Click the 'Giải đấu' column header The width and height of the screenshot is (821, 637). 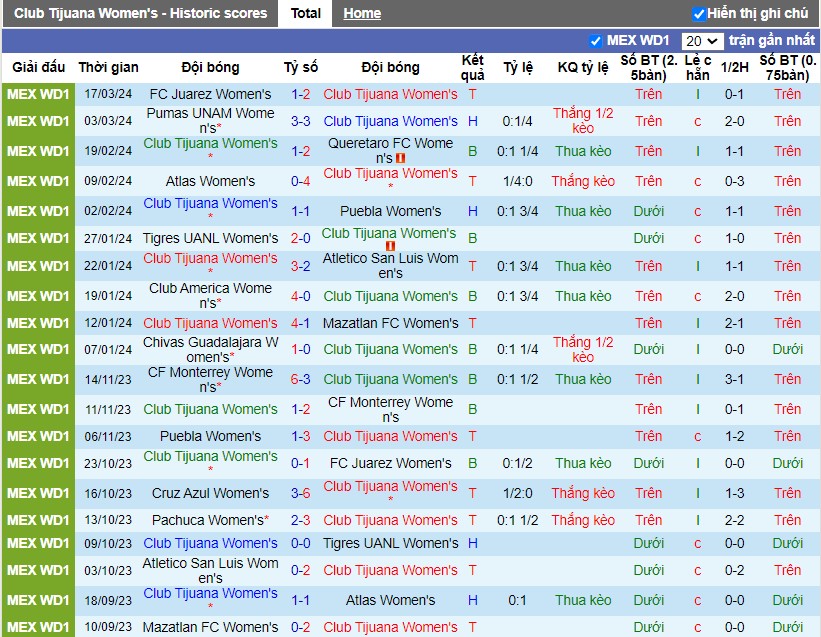click(x=39, y=68)
